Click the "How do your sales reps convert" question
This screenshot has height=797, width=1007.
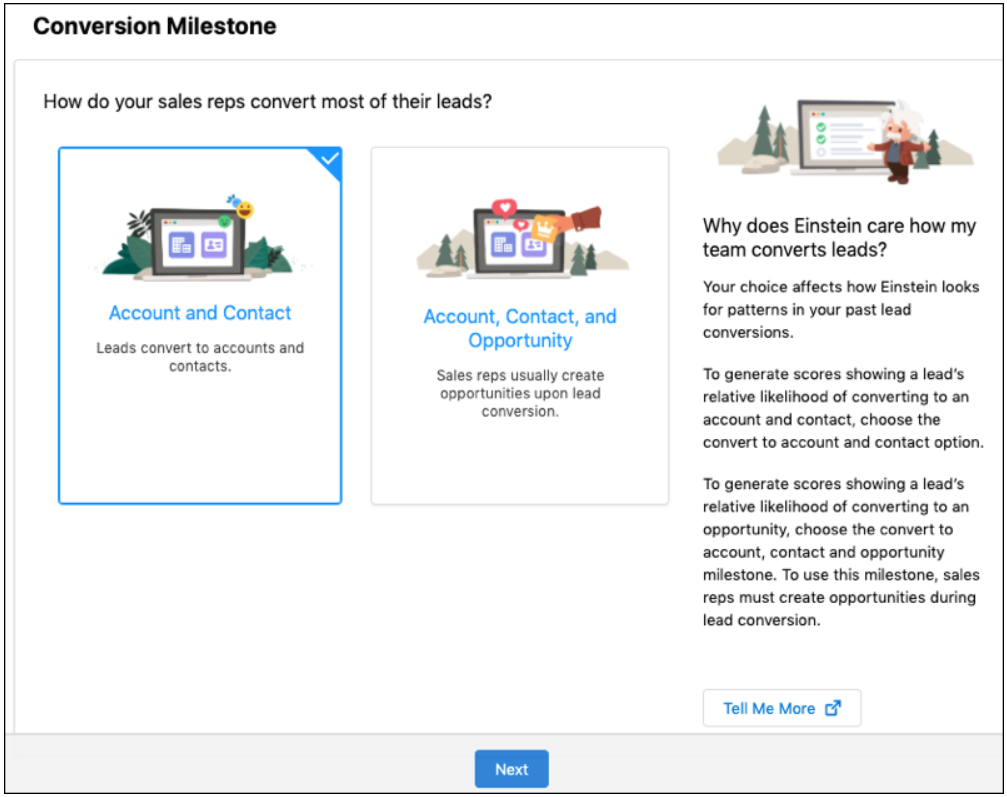[x=267, y=102]
